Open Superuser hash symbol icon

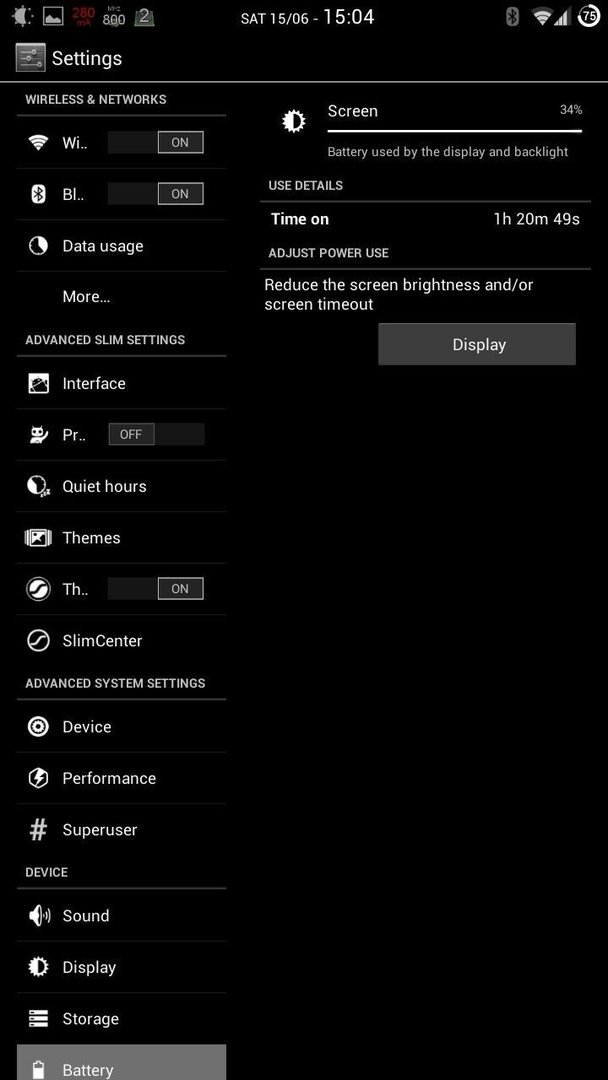tap(38, 830)
